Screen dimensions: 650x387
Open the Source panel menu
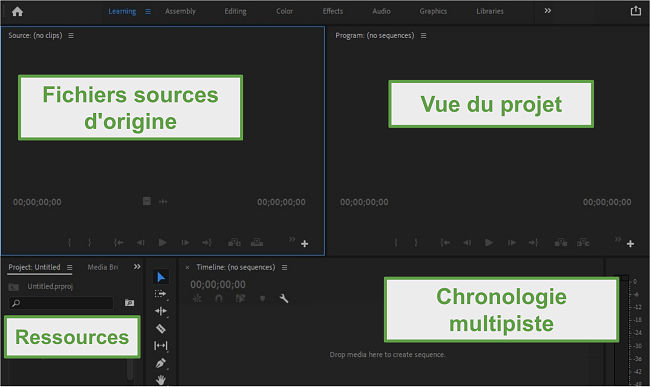point(71,36)
